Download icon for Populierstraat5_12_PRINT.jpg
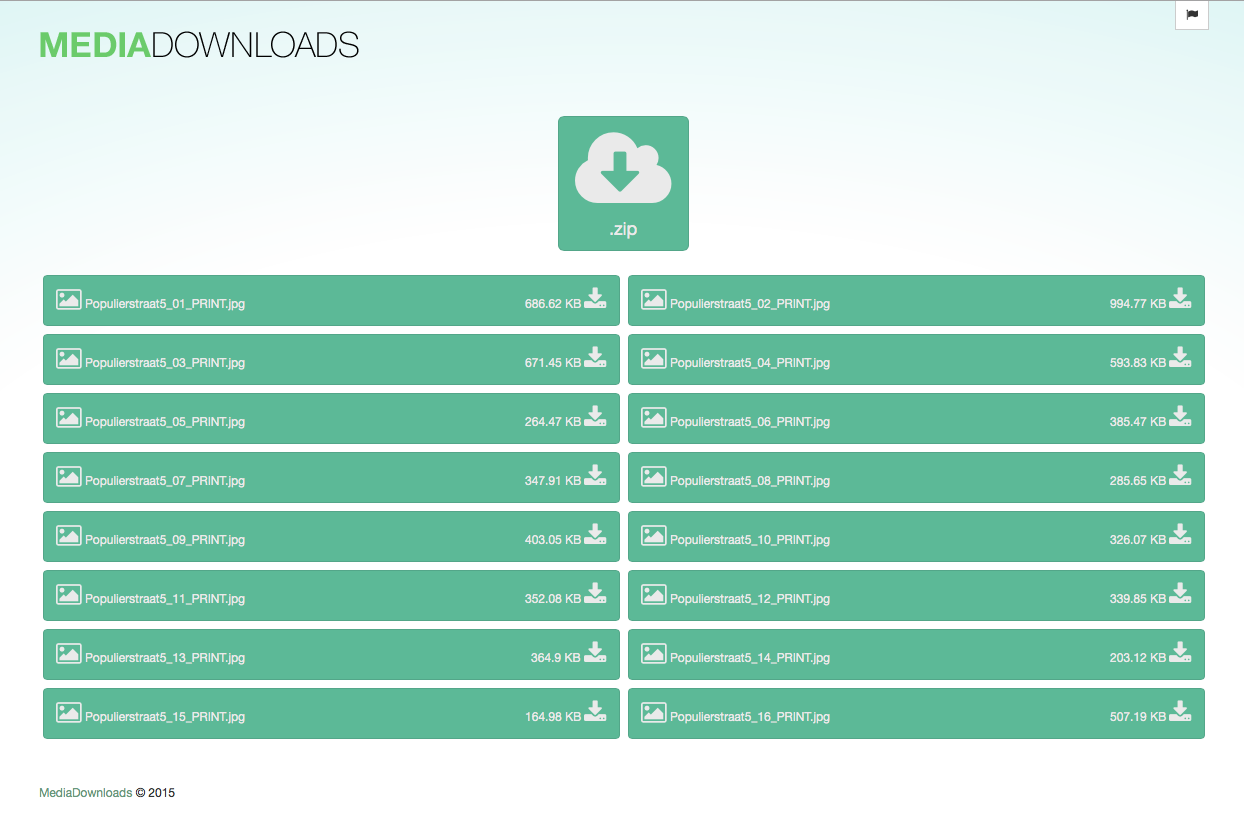 tap(1180, 594)
